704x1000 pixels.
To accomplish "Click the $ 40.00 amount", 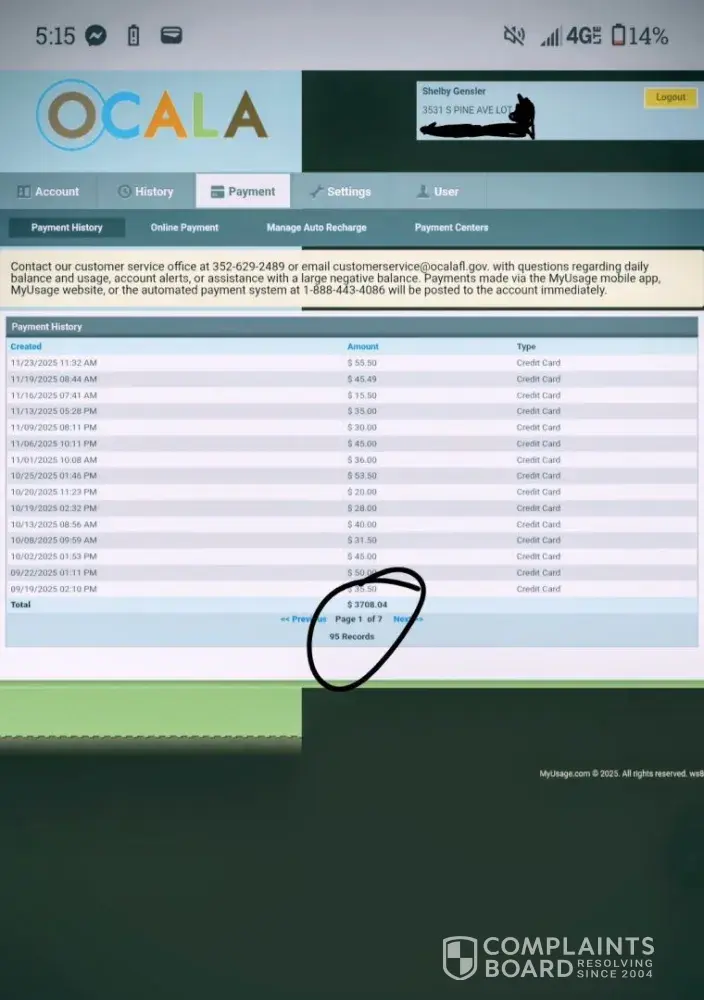I will [362, 524].
